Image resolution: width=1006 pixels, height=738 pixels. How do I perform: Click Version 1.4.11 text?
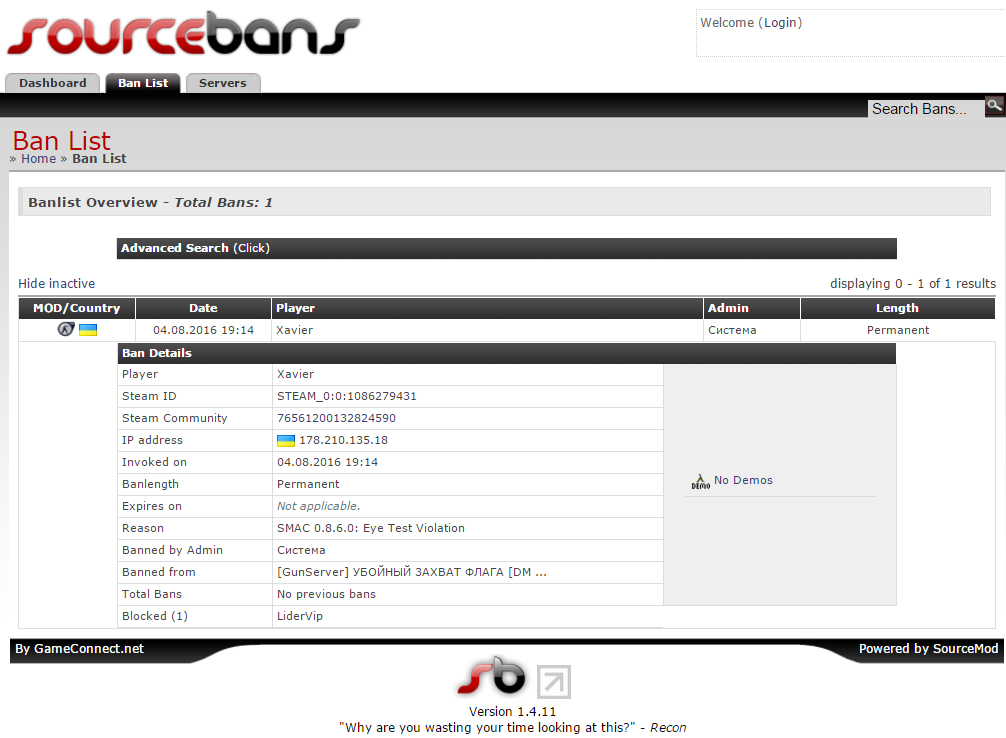[513, 712]
